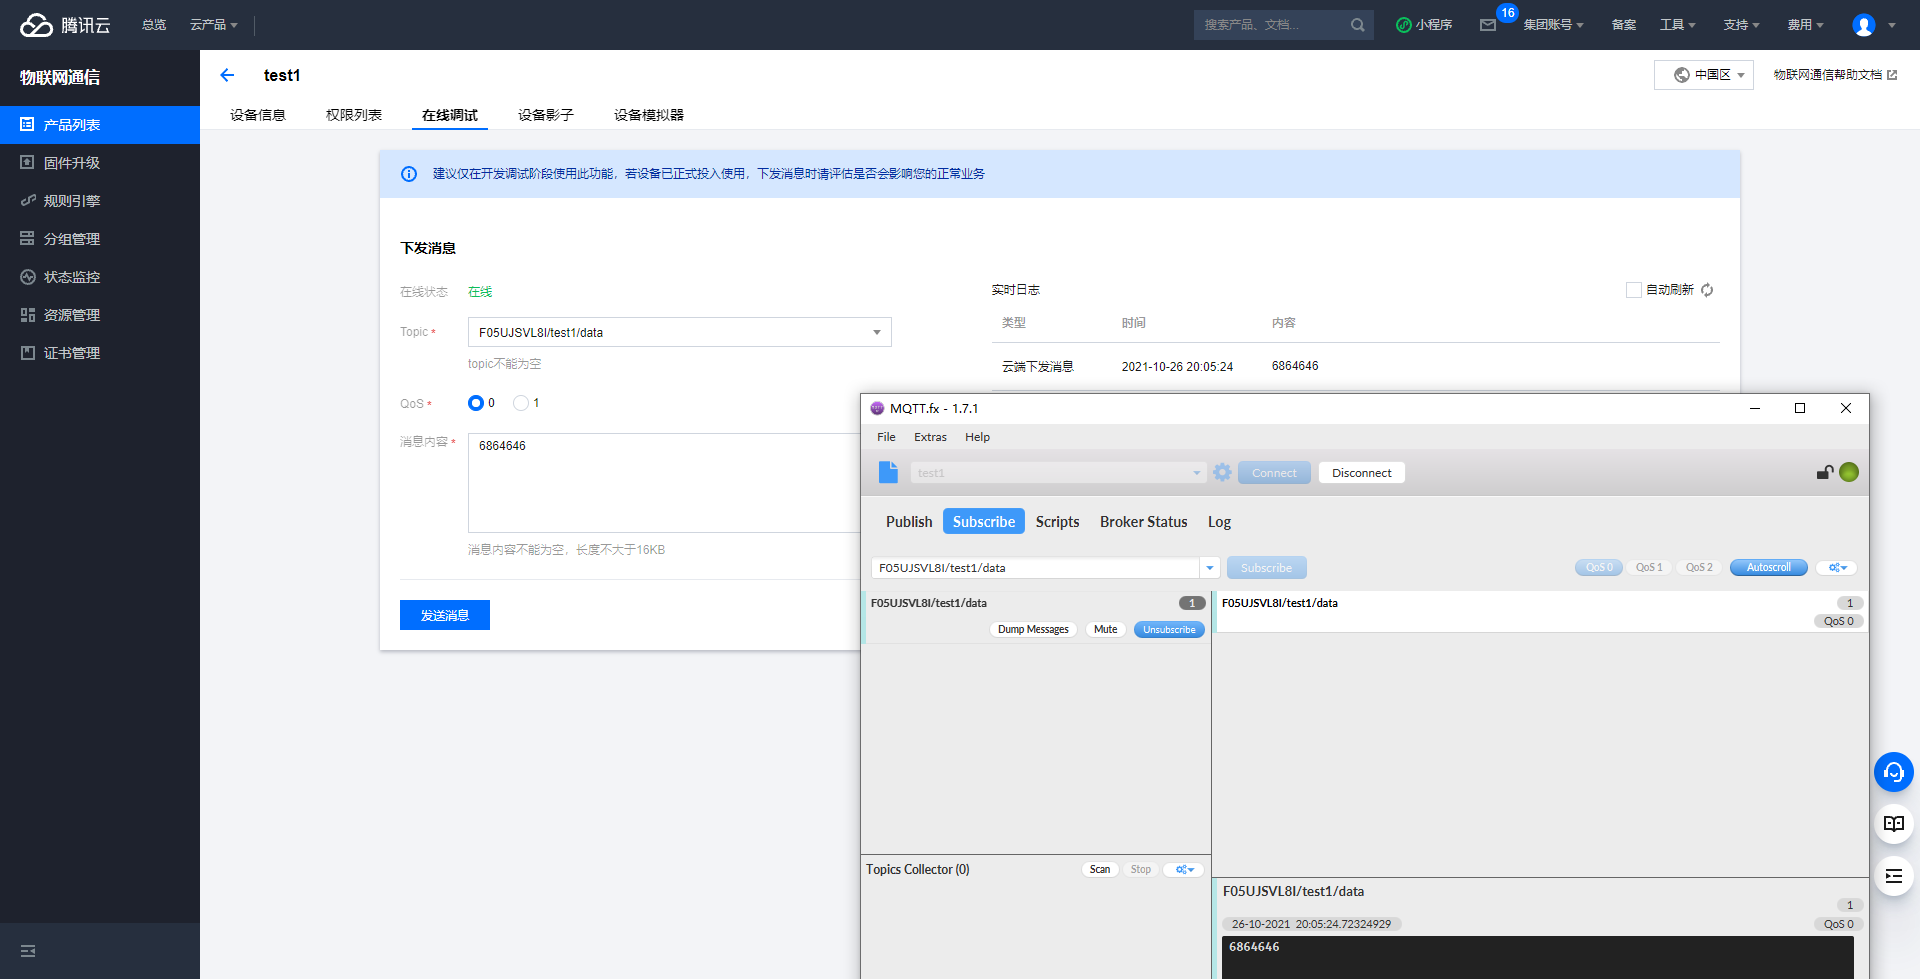Click Dump Messages button
Screen dimensions: 1920x979
coord(1033,630)
